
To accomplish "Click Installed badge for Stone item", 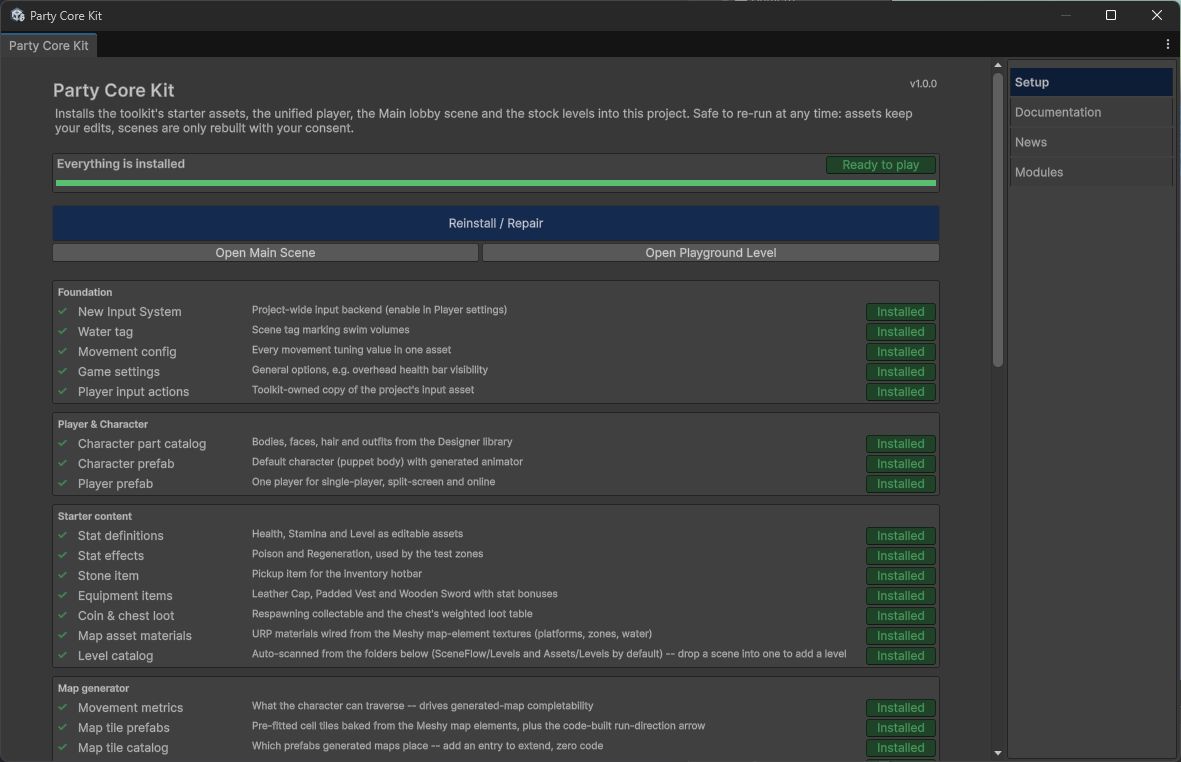I will (x=900, y=576).
